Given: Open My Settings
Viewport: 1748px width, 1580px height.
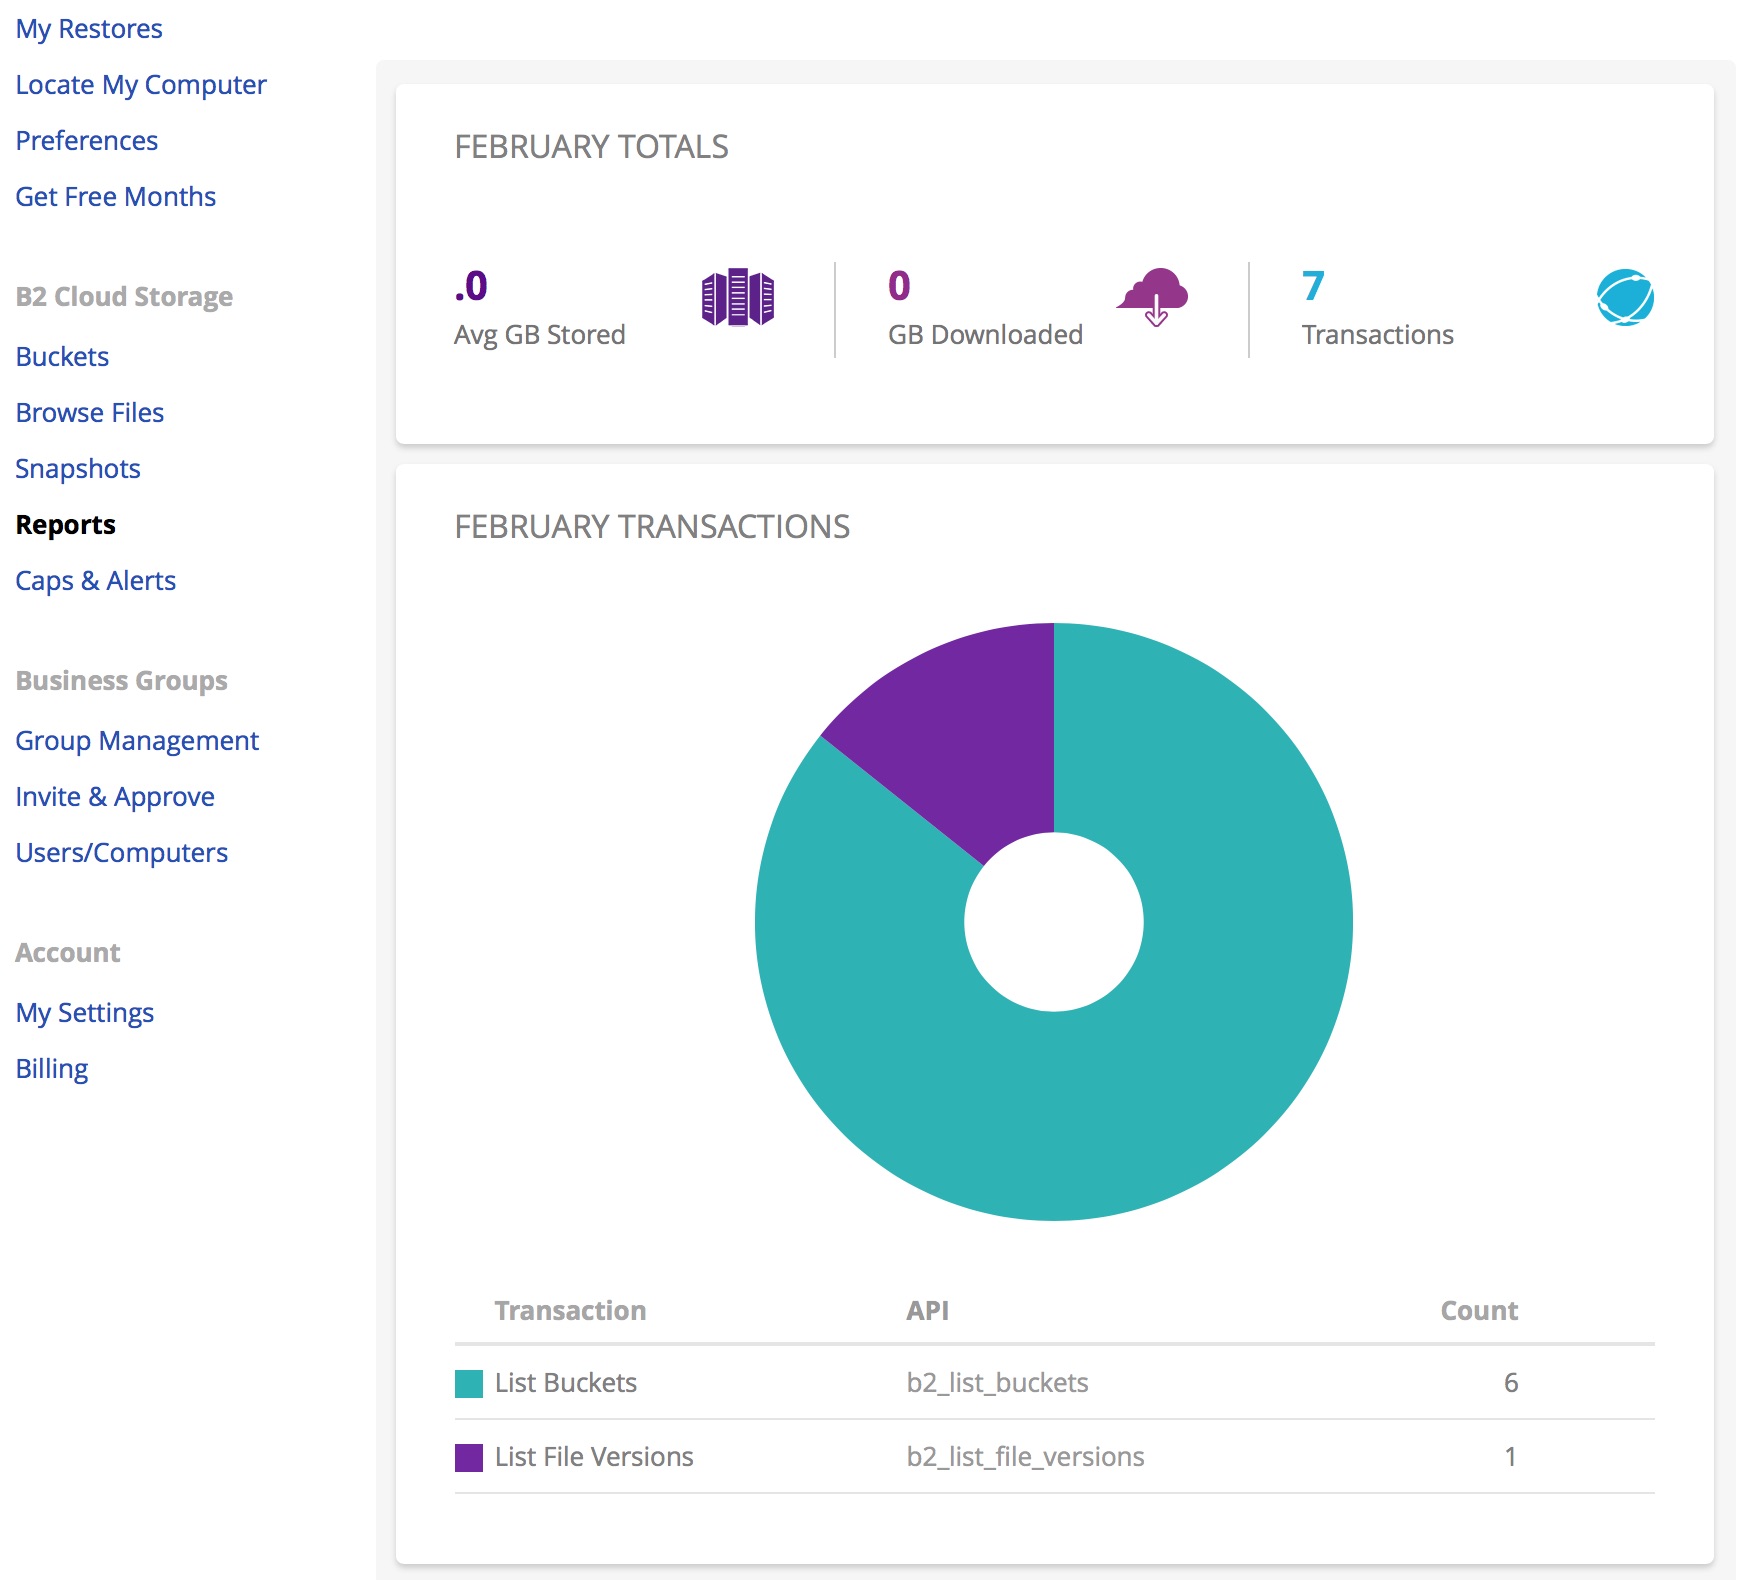Looking at the screenshot, I should pyautogui.click(x=85, y=1013).
